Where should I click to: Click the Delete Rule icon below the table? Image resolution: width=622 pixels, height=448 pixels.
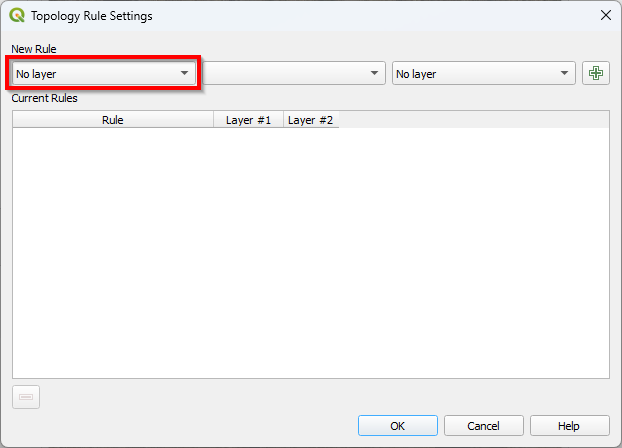tap(26, 397)
